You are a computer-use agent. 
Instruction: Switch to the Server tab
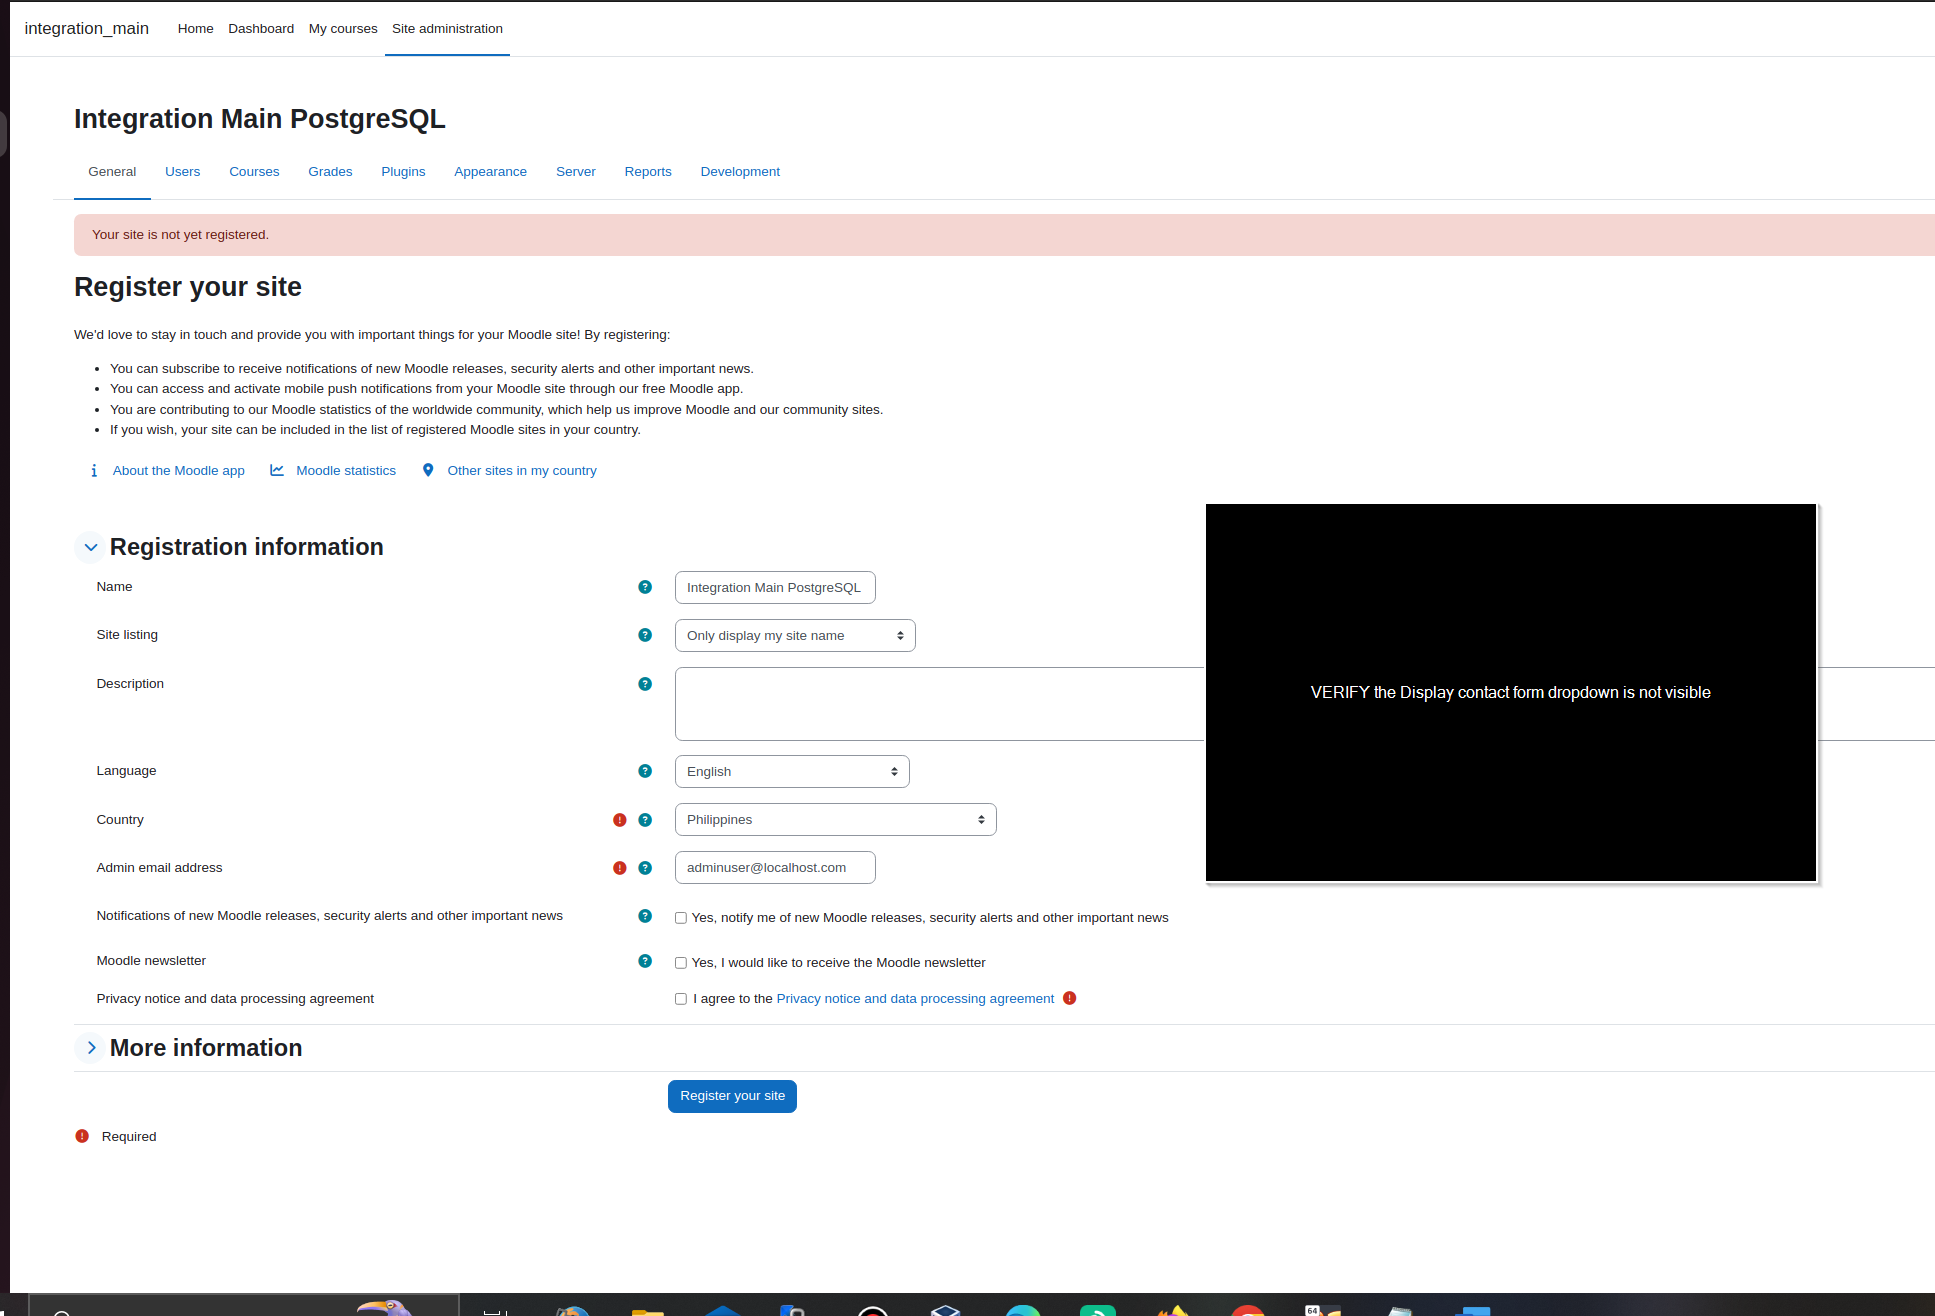click(x=576, y=172)
